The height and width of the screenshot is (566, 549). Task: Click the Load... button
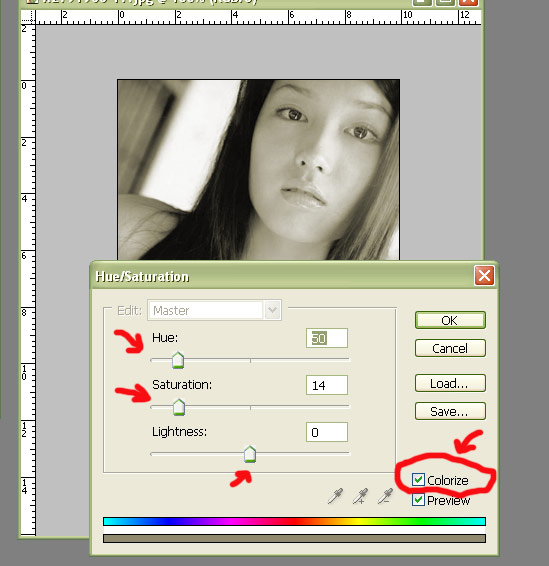pos(450,383)
